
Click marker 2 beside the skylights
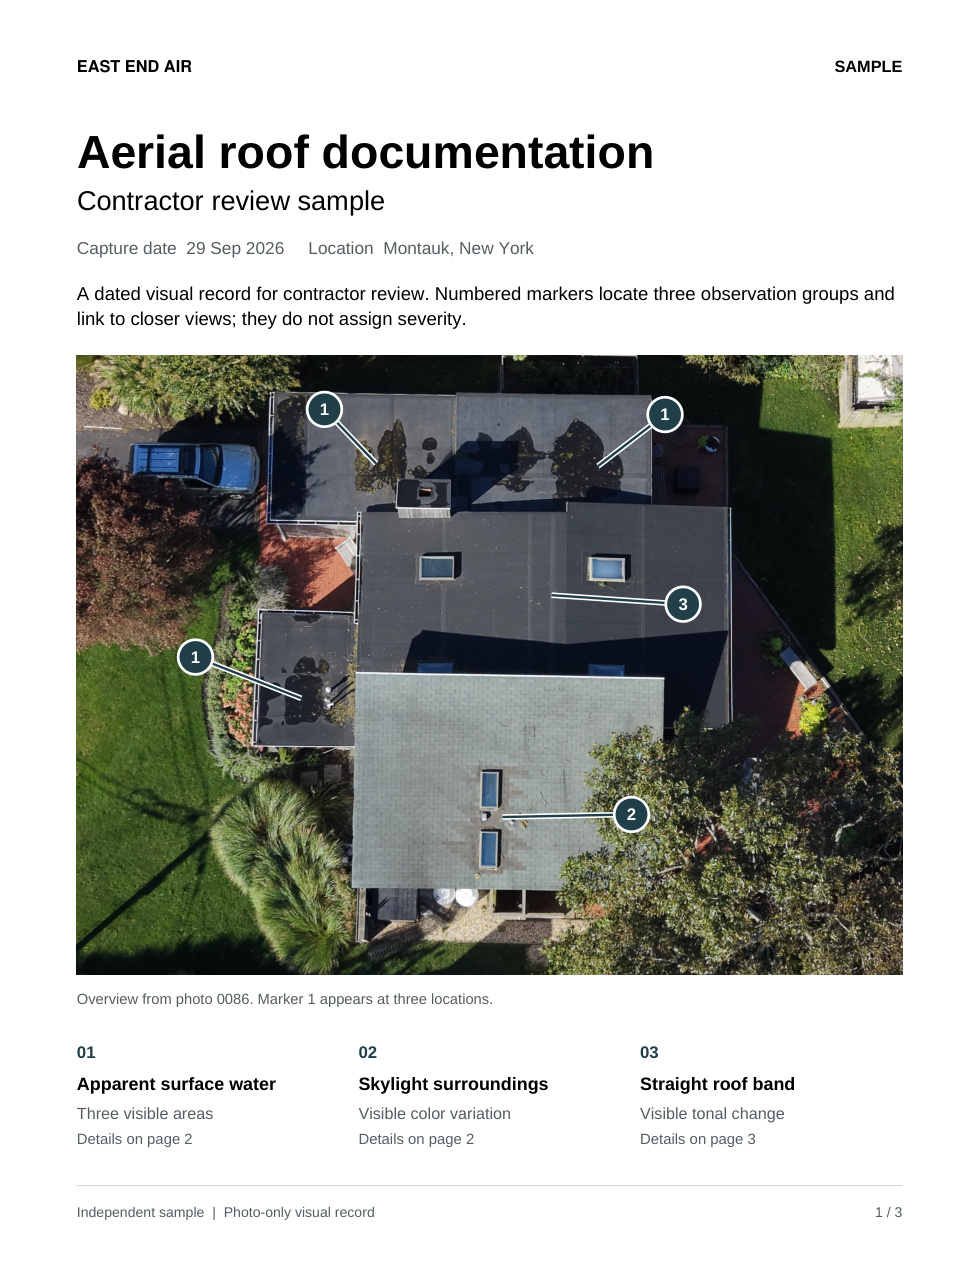click(631, 814)
